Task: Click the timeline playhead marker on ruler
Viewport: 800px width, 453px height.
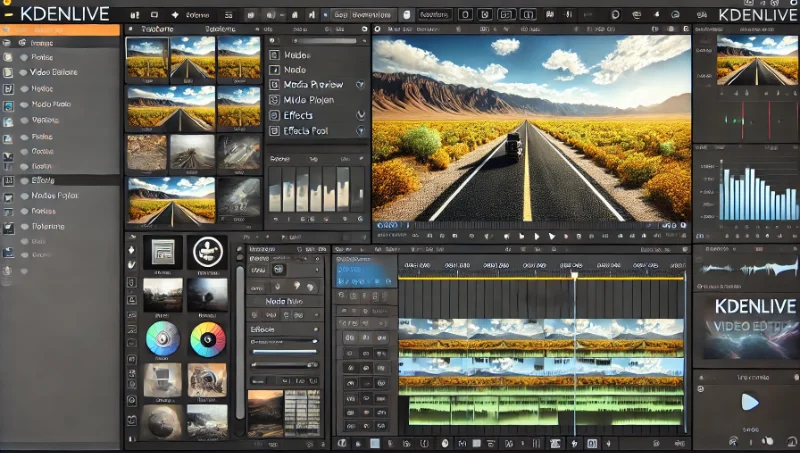Action: 574,276
